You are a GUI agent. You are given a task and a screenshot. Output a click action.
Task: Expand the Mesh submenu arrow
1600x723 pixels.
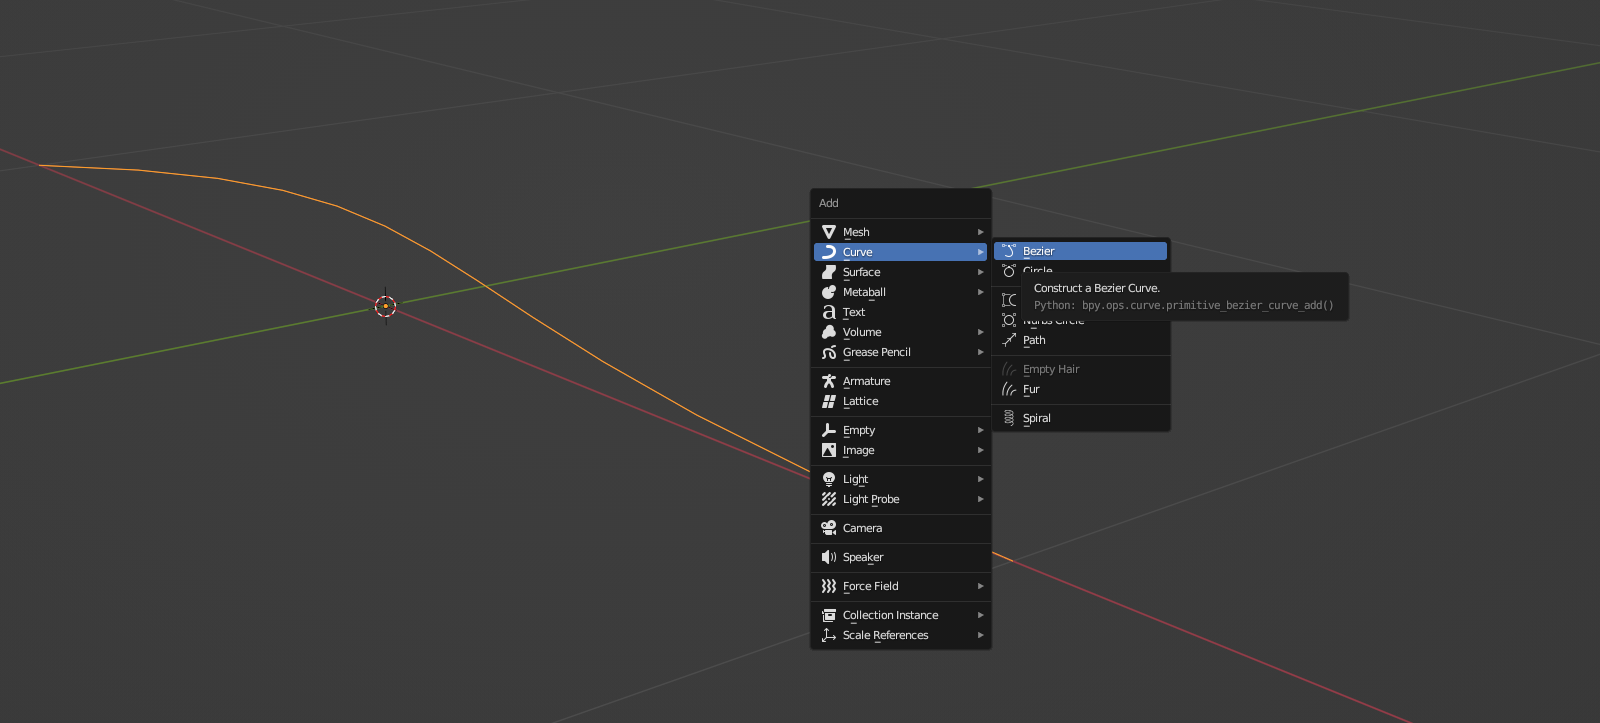pos(981,232)
